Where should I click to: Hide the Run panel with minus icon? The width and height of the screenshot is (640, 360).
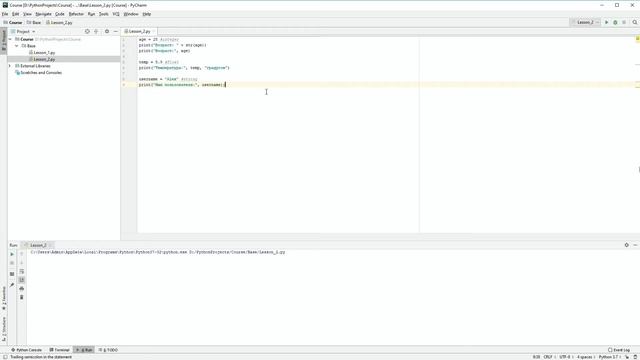click(x=635, y=245)
